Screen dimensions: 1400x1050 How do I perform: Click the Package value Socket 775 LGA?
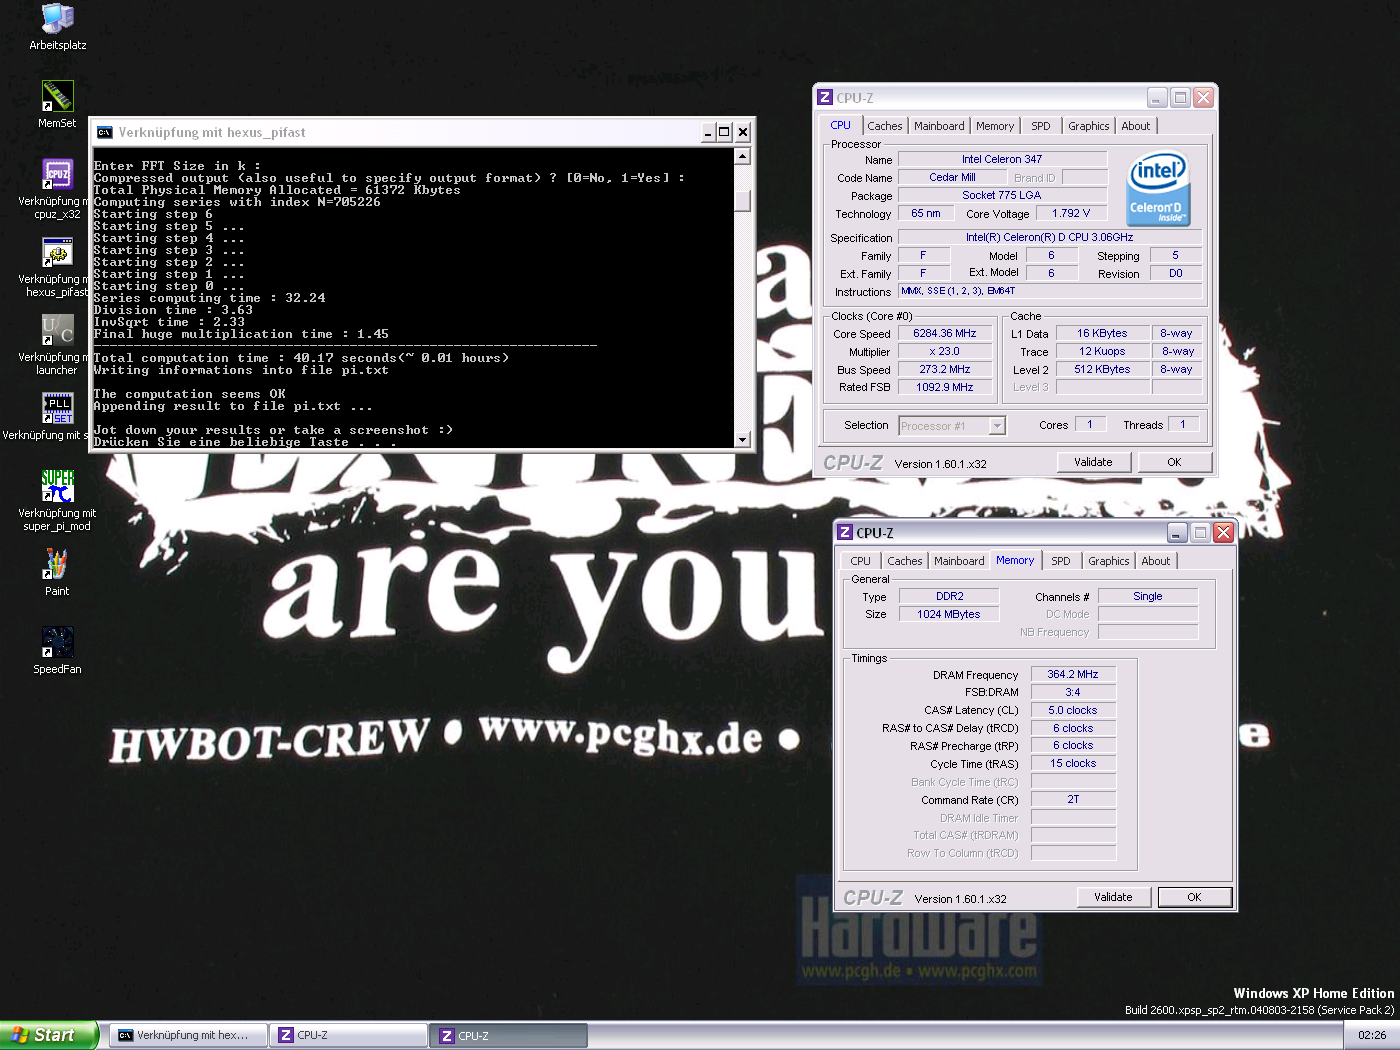pyautogui.click(x=1002, y=195)
